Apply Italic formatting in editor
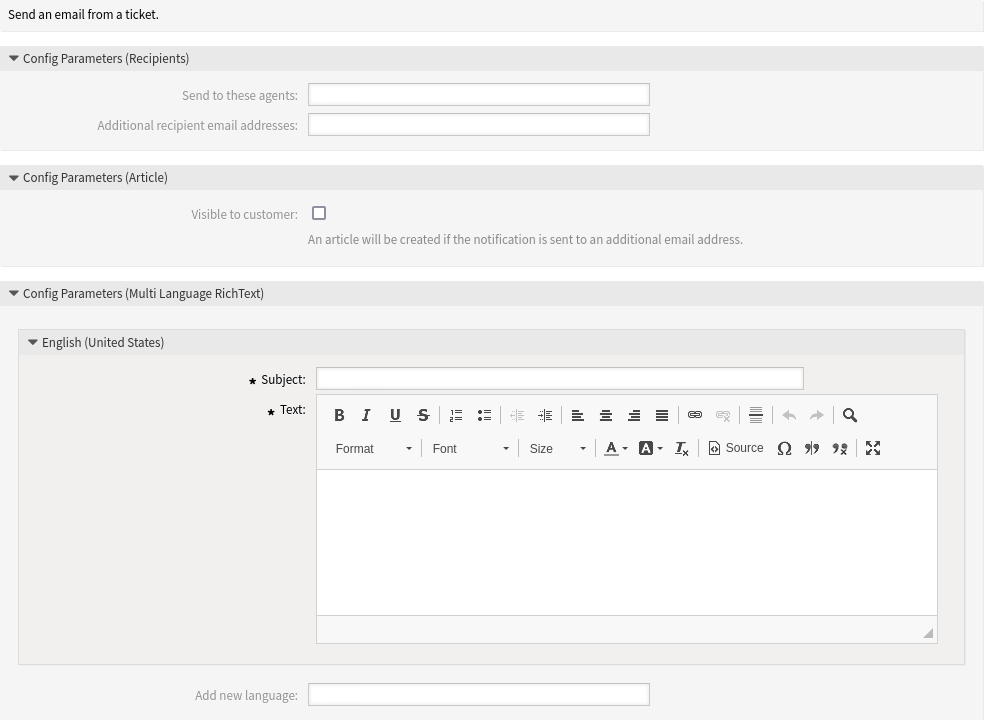 click(367, 415)
